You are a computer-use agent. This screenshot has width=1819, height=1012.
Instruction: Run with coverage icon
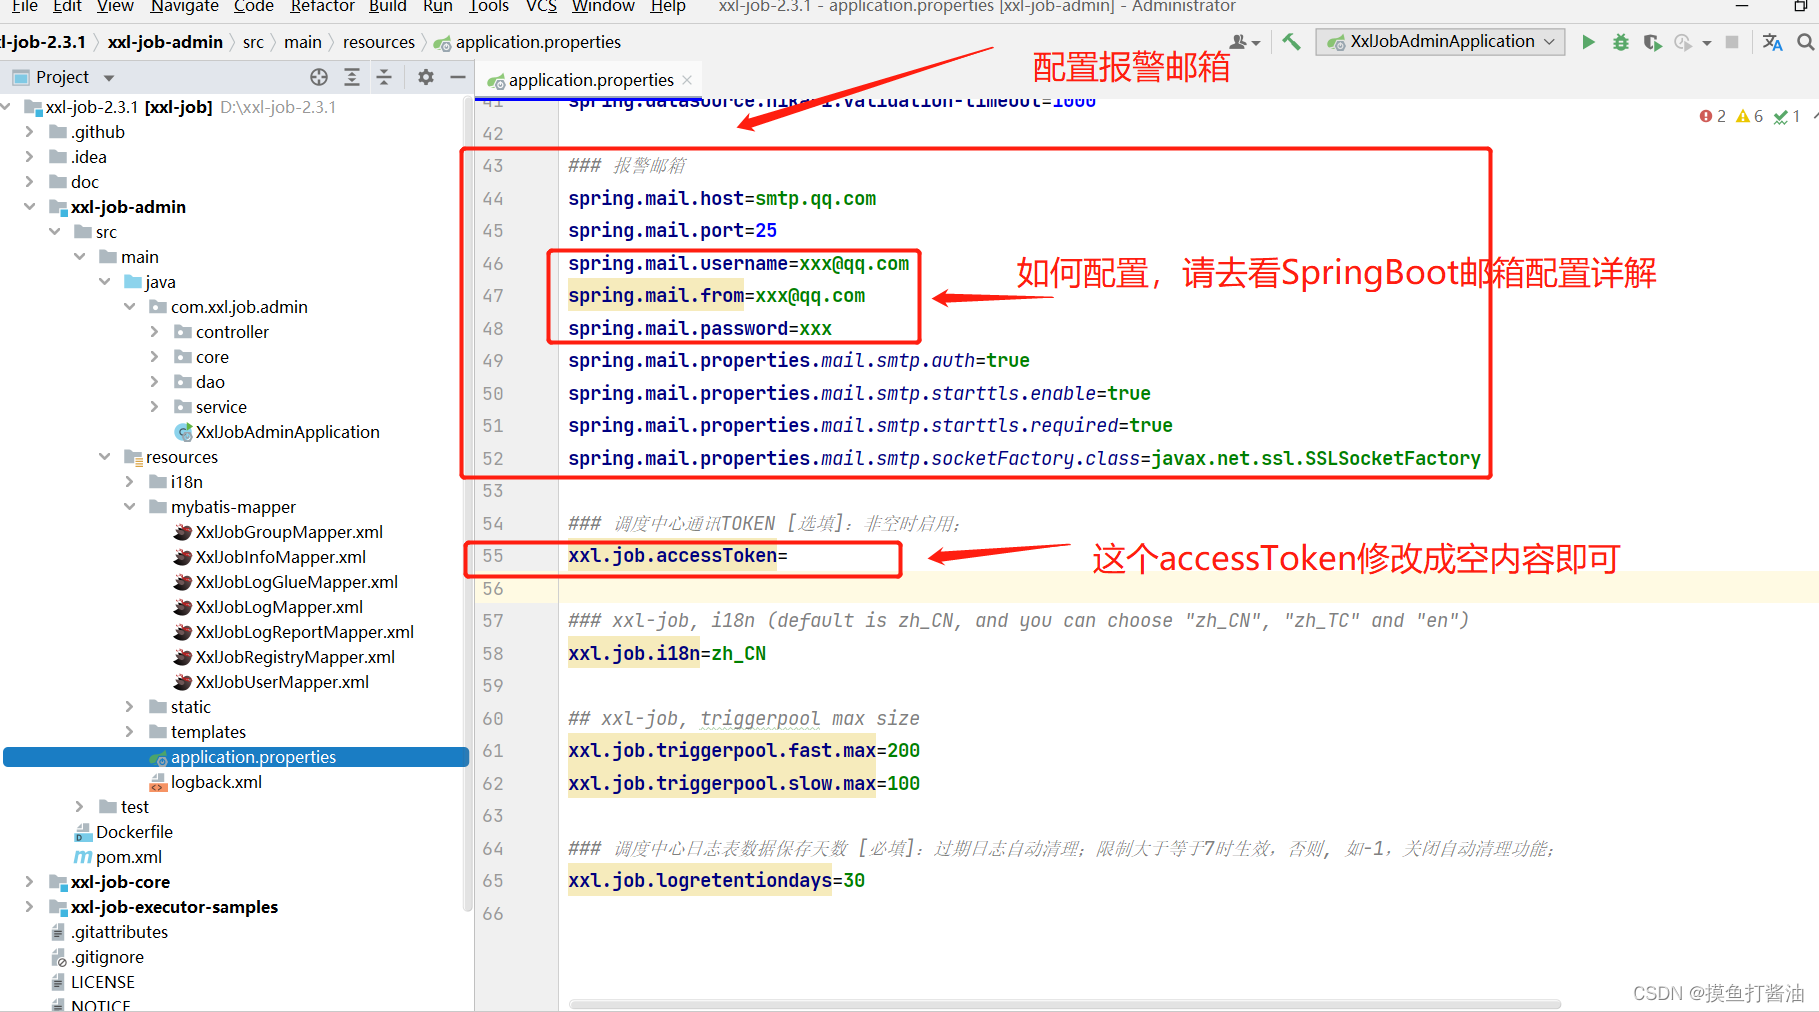(x=1652, y=42)
